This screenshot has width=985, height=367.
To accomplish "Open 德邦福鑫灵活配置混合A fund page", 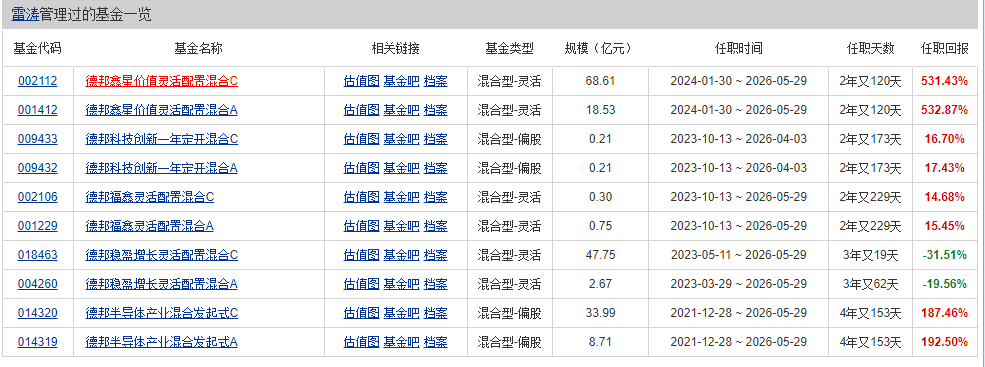I will pyautogui.click(x=150, y=226).
